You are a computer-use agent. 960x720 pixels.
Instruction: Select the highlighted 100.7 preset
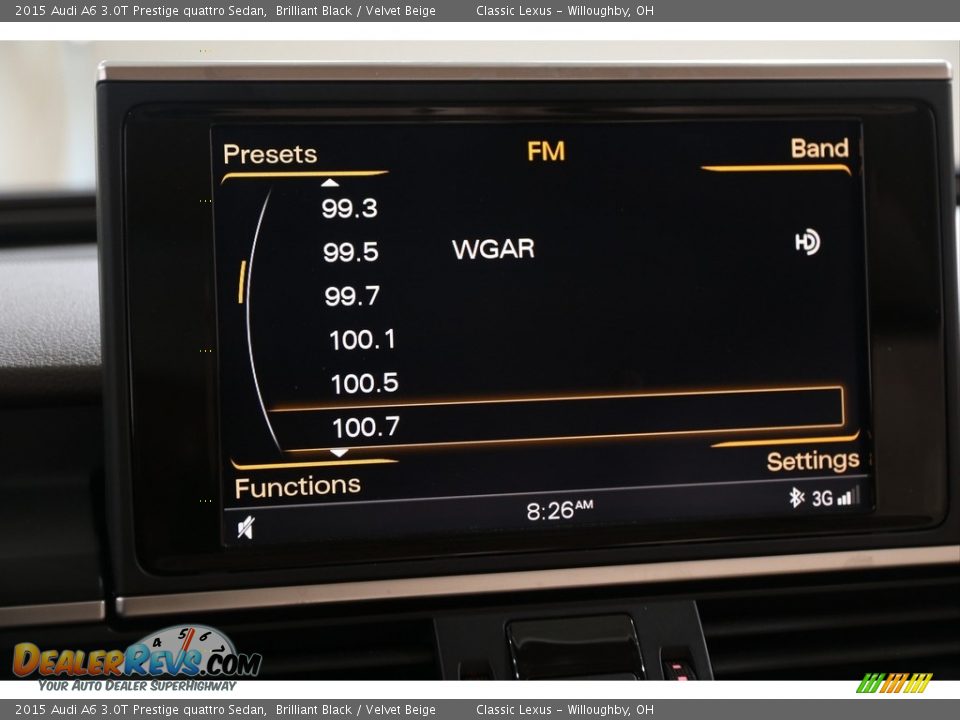point(366,428)
